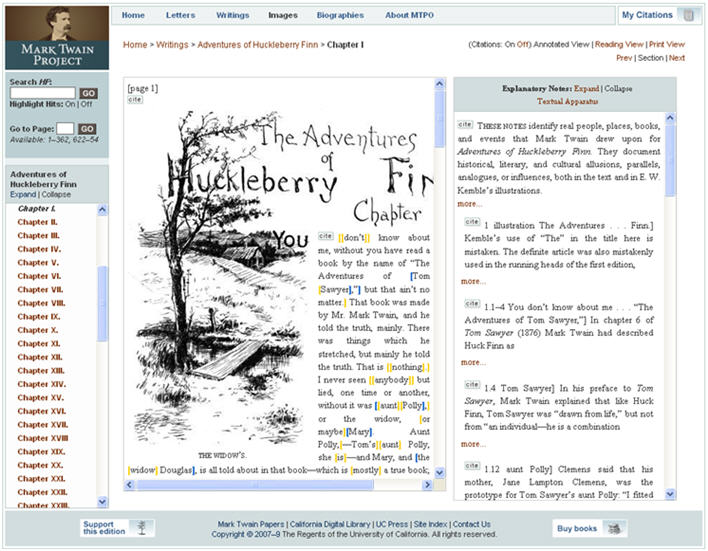Click the cite icon under the page 1 label
The width and height of the screenshot is (708, 551).
coord(135,99)
